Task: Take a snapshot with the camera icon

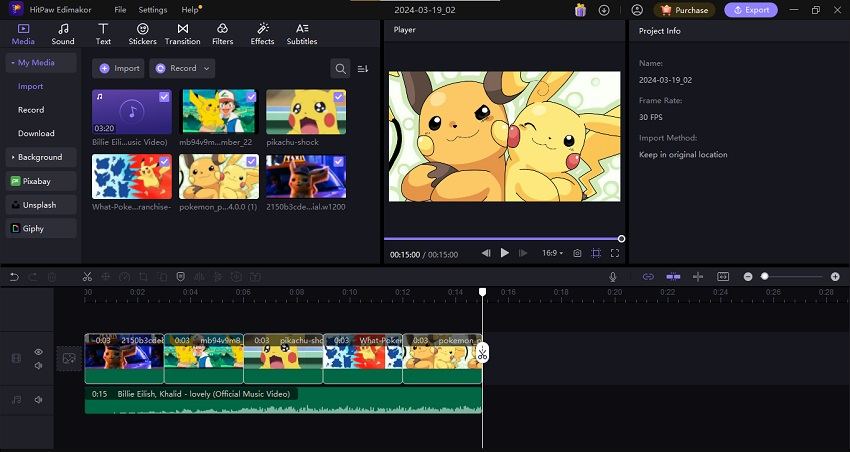Action: pyautogui.click(x=577, y=253)
